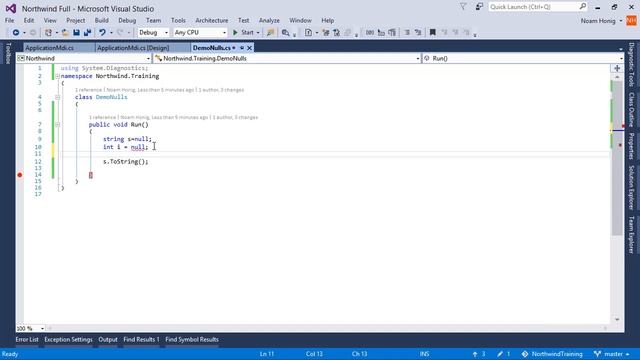
Task: Open the Edit menu
Action: click(x=29, y=20)
